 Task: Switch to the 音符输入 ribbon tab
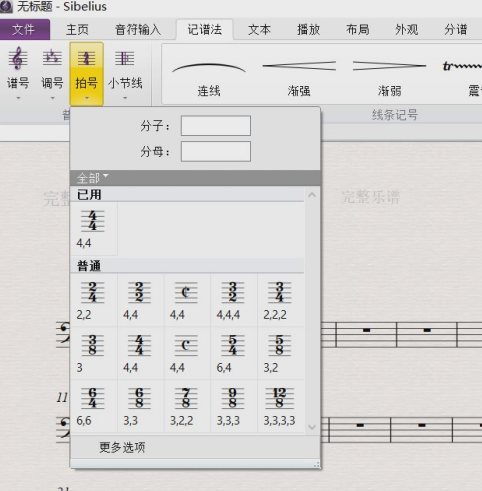138,29
